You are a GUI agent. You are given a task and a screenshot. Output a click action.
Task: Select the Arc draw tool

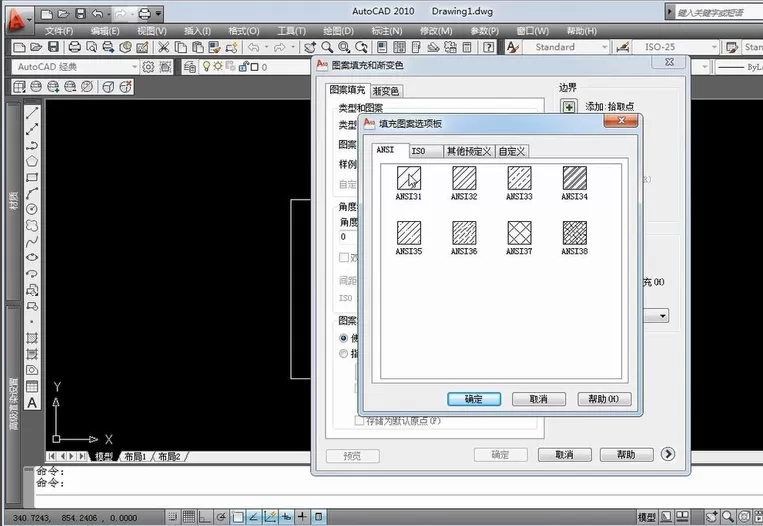point(32,193)
